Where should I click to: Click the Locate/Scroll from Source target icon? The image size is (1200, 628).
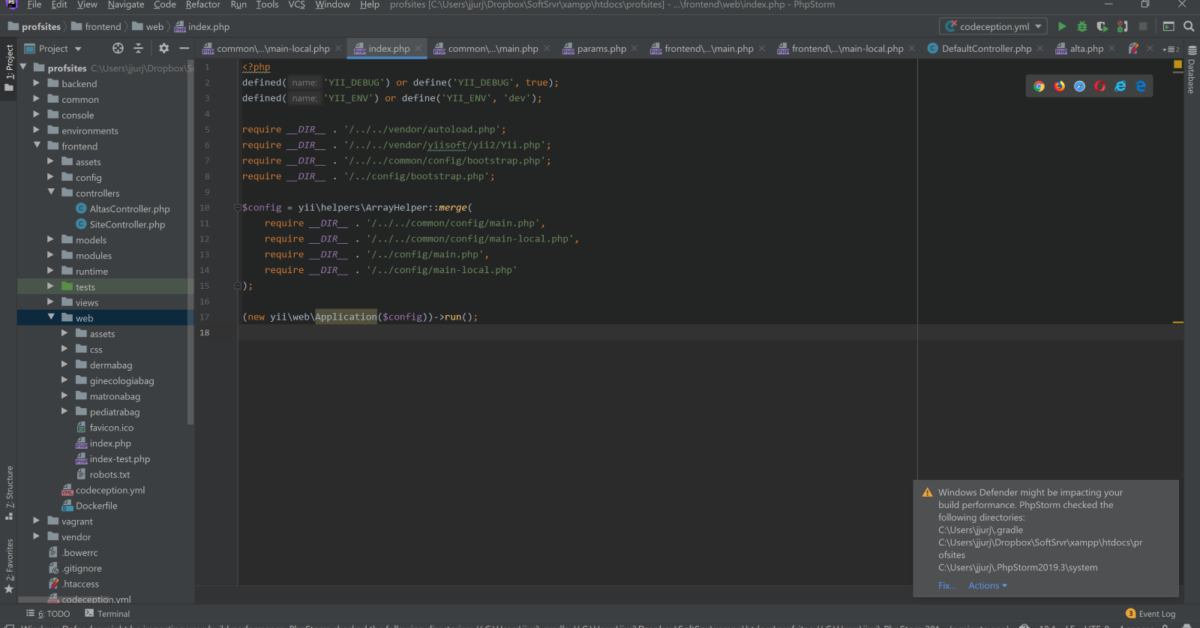118,48
